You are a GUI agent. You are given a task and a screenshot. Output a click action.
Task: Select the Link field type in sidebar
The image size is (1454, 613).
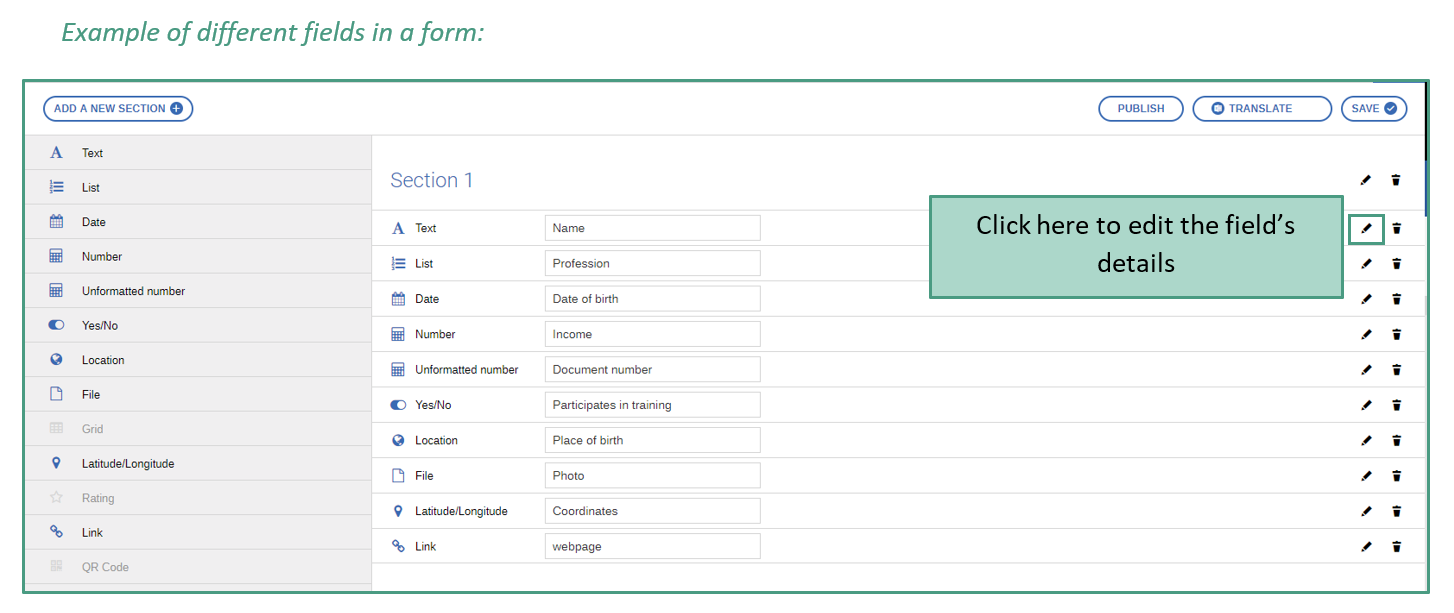[x=198, y=533]
